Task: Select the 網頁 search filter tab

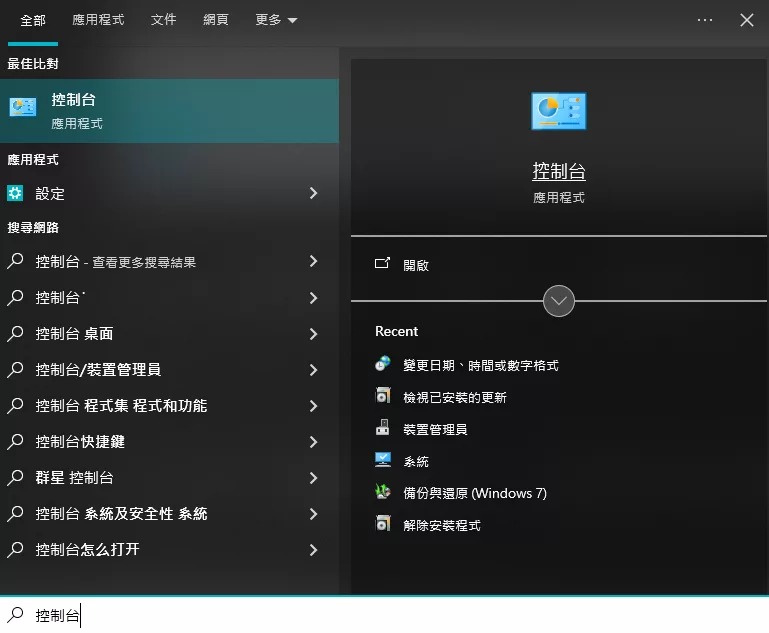Action: [x=216, y=20]
